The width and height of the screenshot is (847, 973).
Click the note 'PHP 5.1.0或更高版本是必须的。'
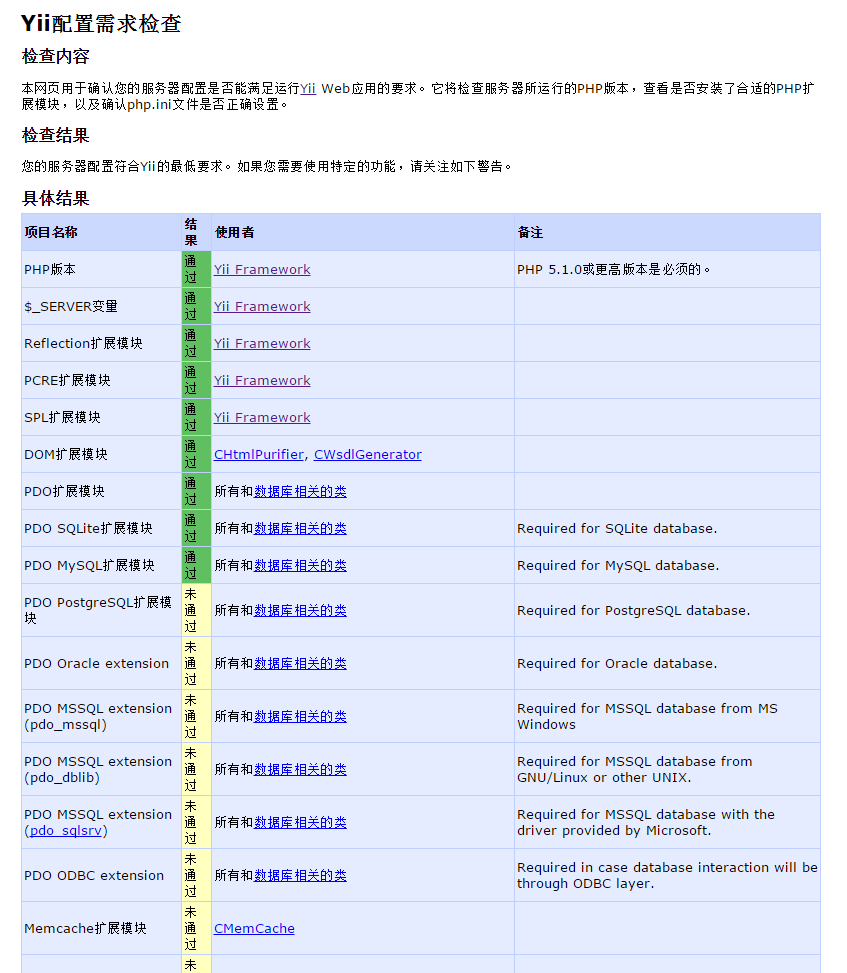click(x=614, y=269)
